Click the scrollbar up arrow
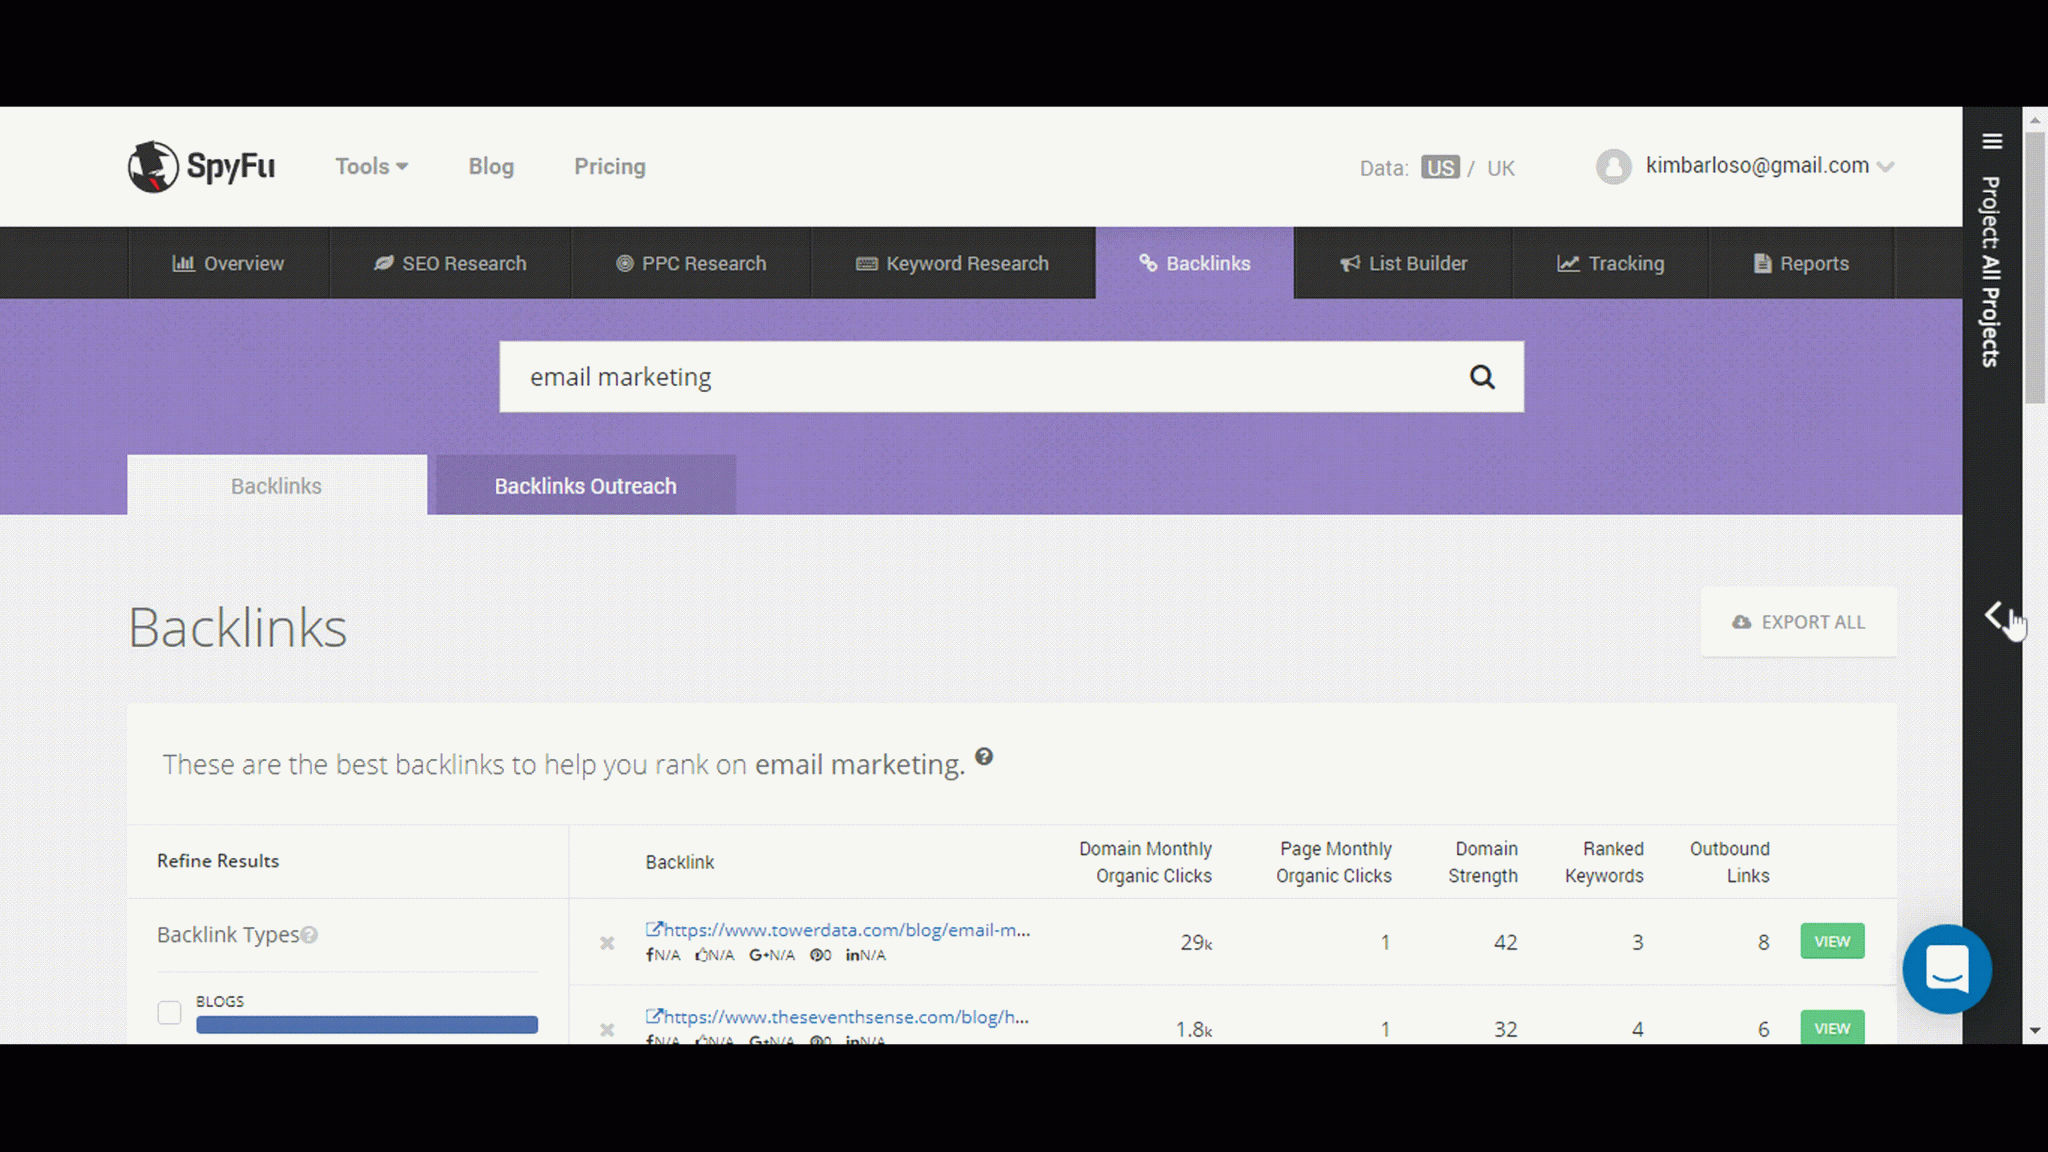 pos(2035,120)
